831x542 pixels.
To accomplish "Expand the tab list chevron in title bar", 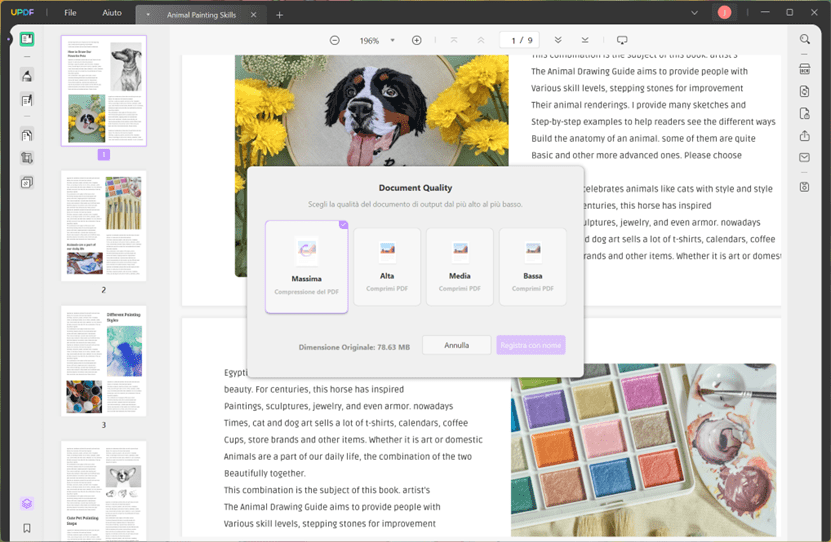I will (x=694, y=13).
